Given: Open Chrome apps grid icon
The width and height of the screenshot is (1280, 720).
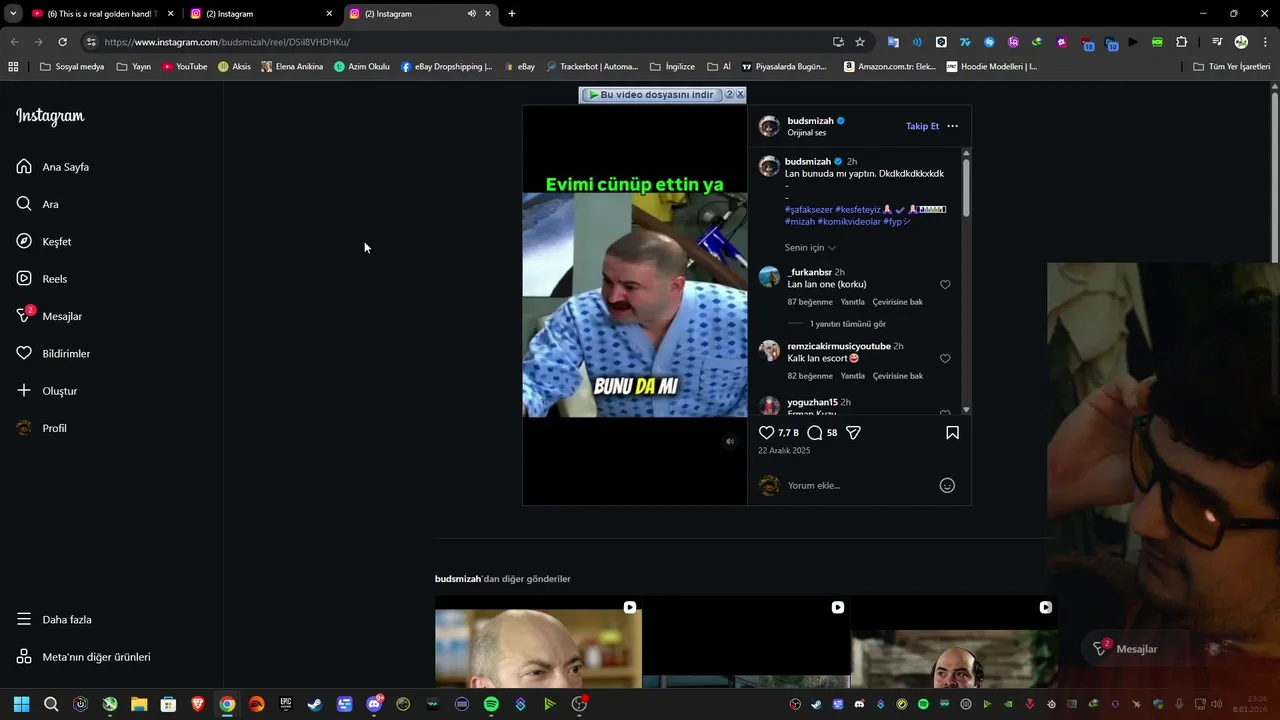Looking at the screenshot, I should (x=13, y=67).
